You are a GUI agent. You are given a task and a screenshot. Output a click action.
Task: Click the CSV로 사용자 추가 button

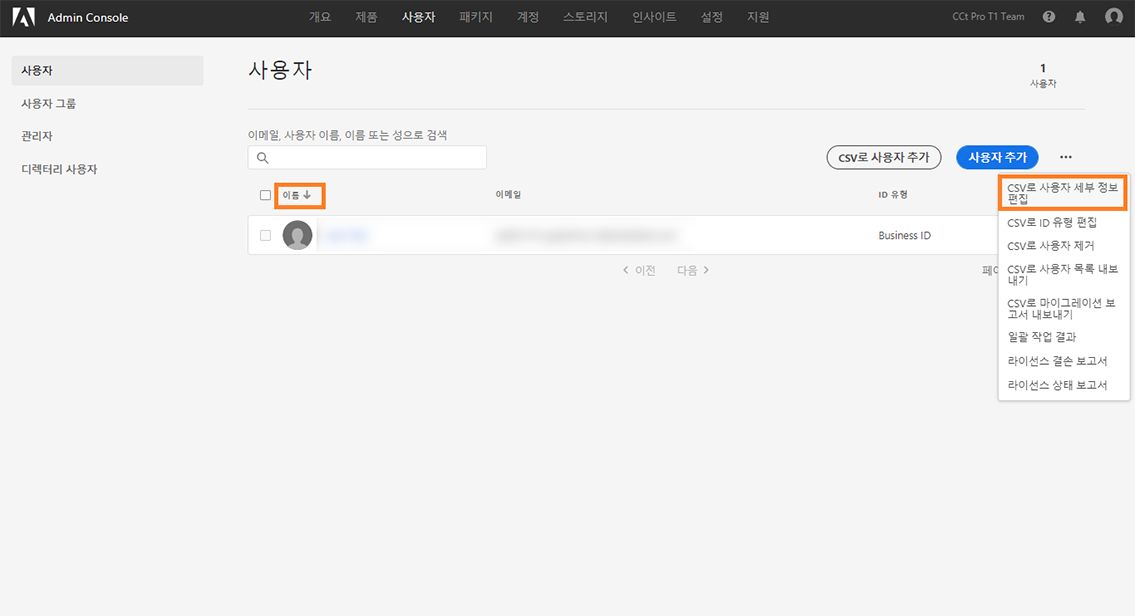(x=884, y=157)
